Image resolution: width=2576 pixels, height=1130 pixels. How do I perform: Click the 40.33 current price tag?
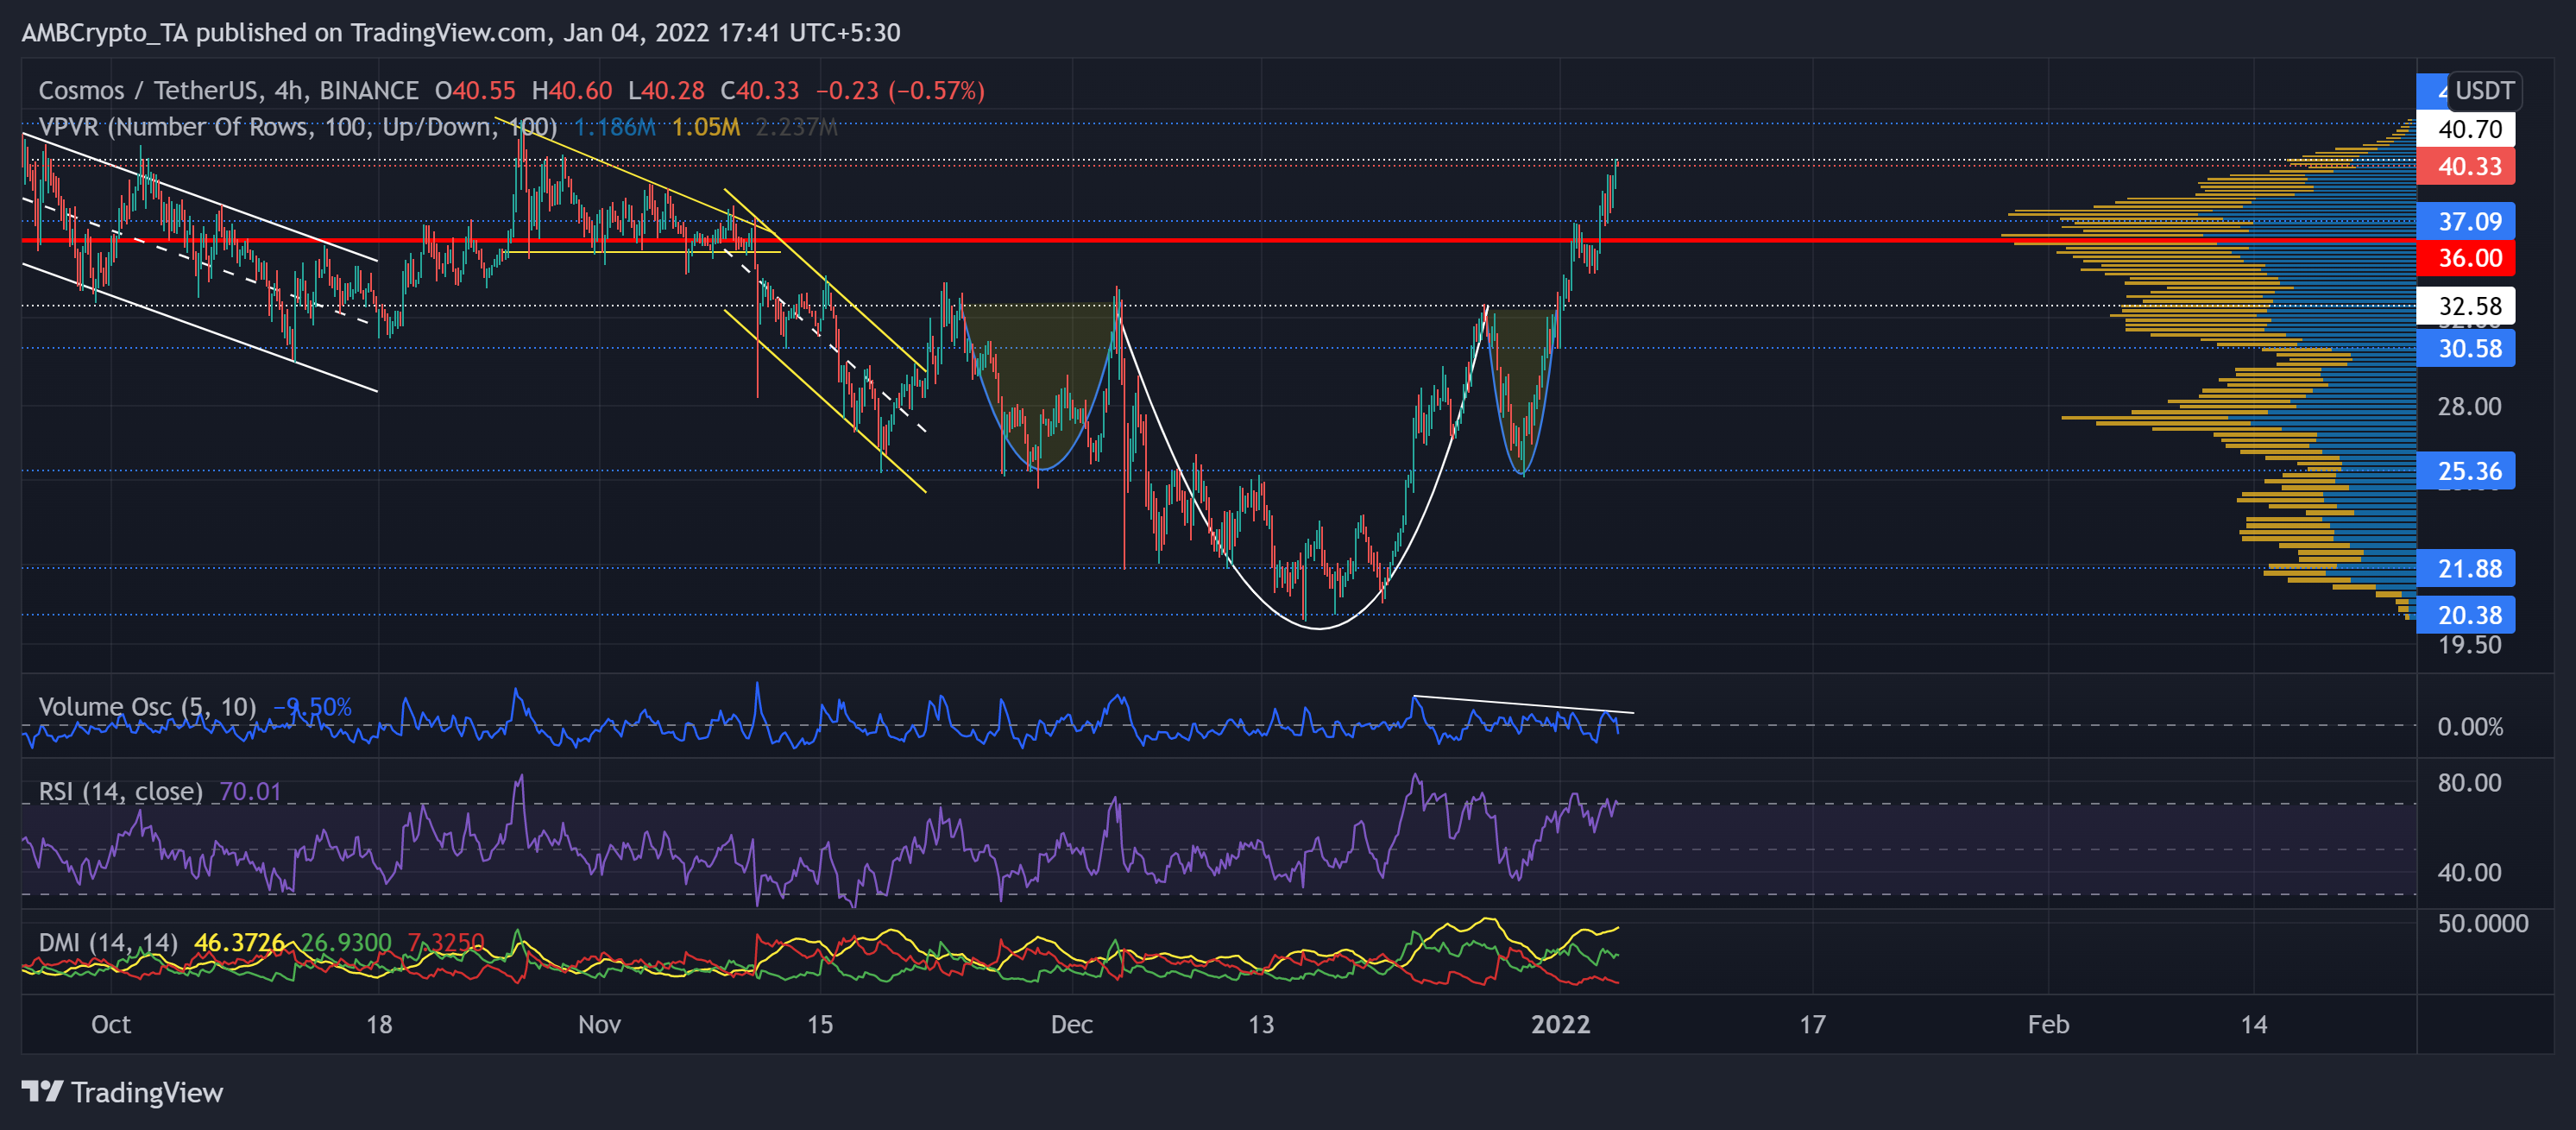[2467, 167]
